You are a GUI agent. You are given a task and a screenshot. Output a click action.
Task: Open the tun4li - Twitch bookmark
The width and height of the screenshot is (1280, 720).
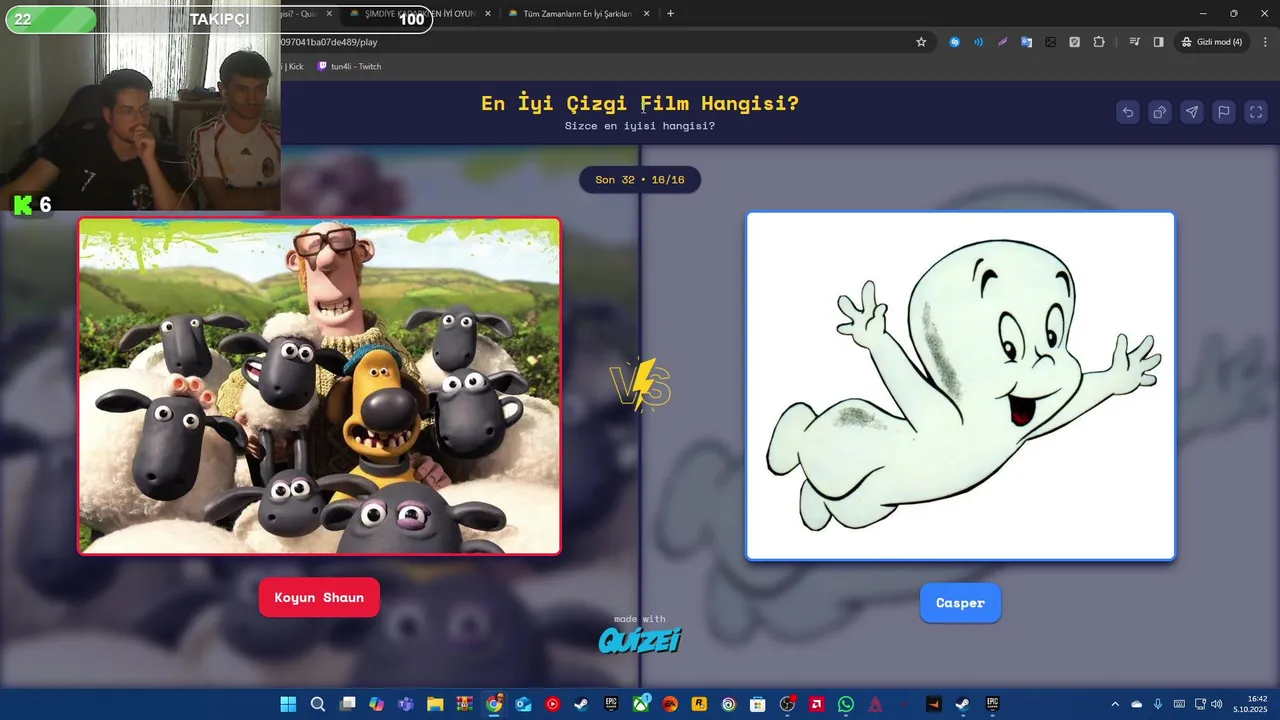349,66
